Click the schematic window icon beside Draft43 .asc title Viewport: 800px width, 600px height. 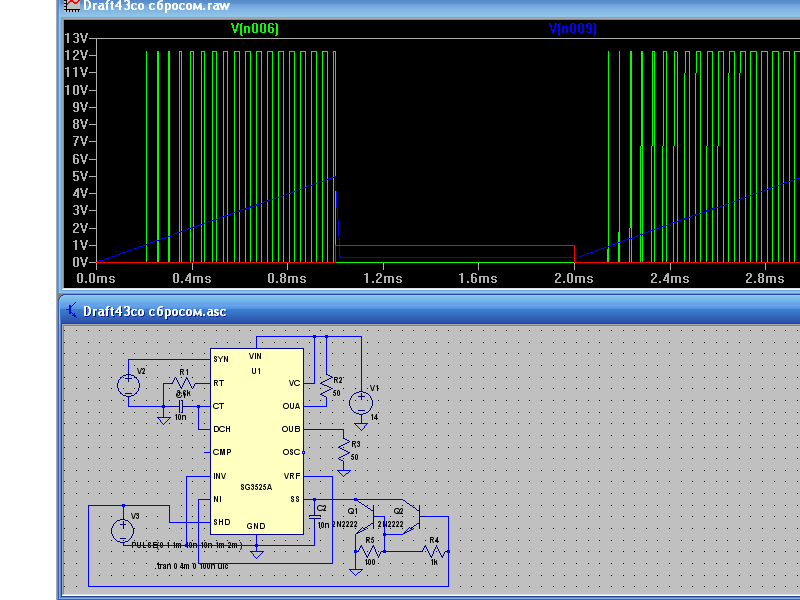(72, 311)
